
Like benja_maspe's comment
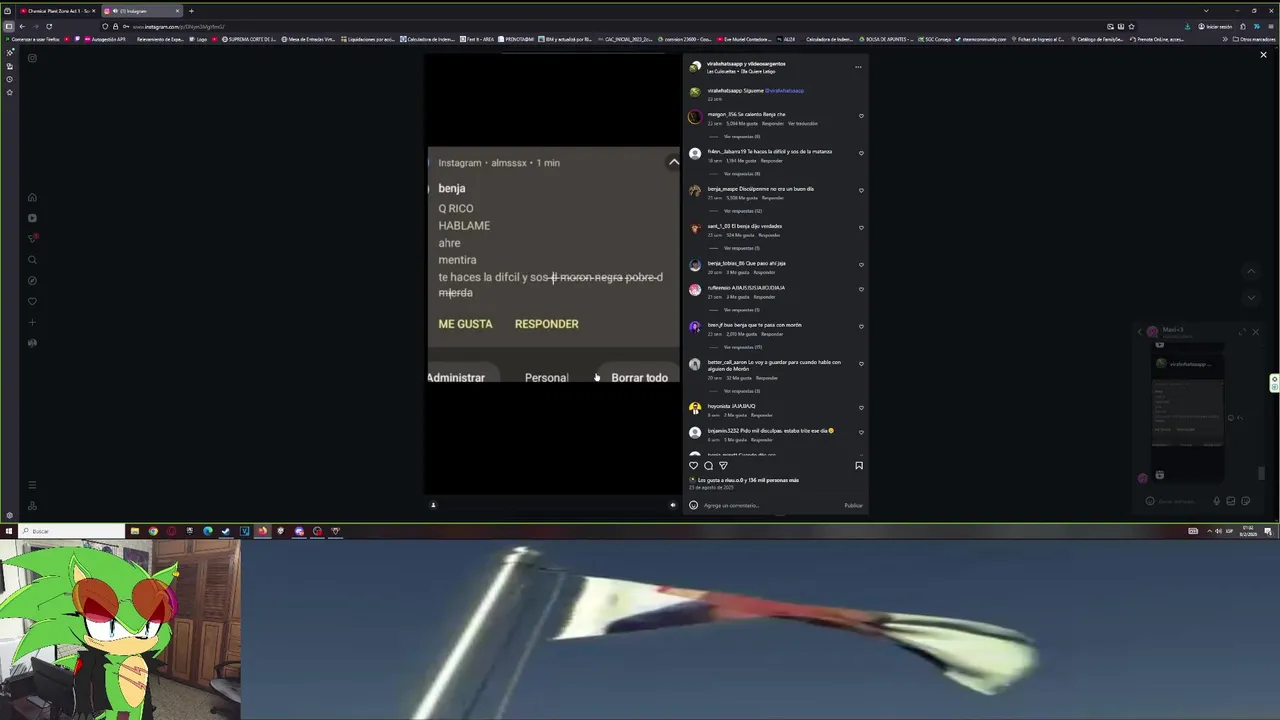point(861,190)
